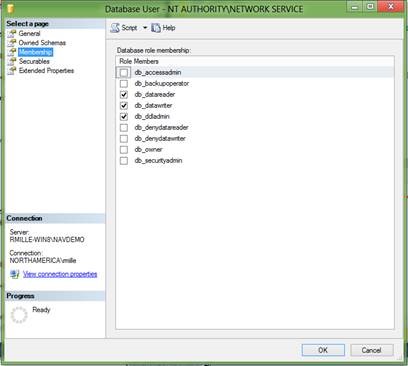Click the Script toolbar icon
The height and width of the screenshot is (366, 408).
coord(115,28)
